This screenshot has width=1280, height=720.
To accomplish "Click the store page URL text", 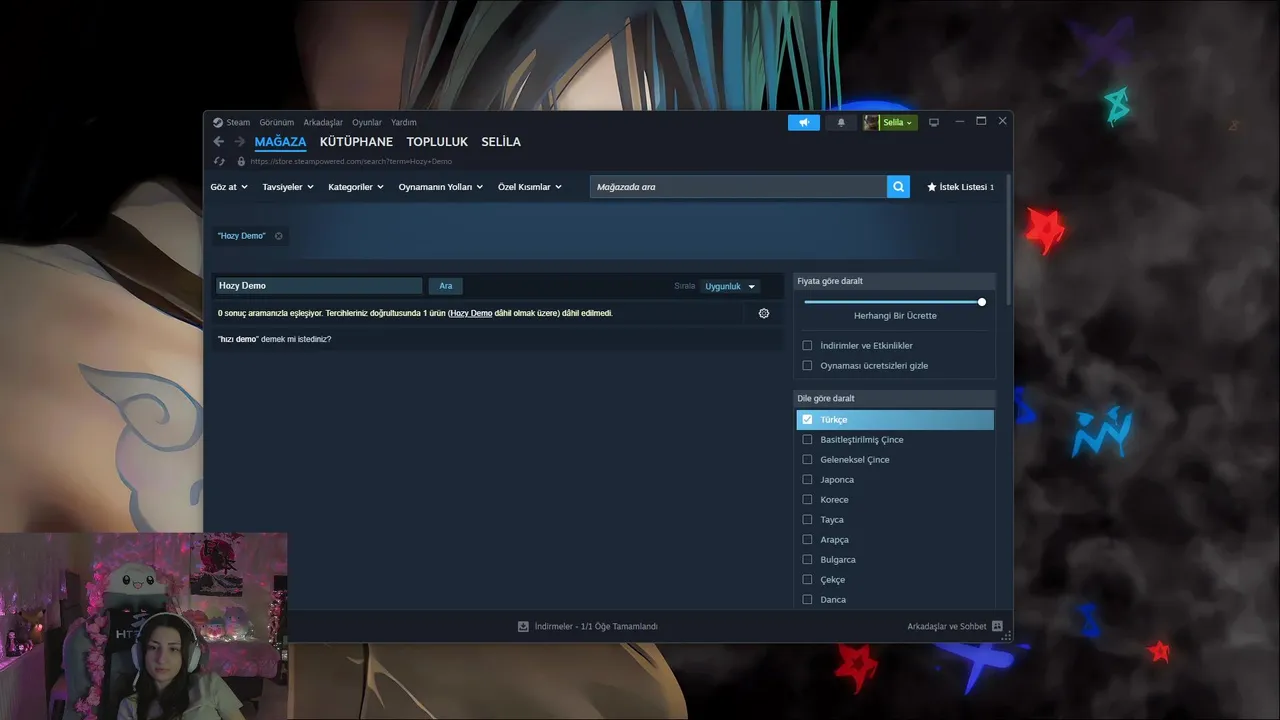I will coord(351,161).
